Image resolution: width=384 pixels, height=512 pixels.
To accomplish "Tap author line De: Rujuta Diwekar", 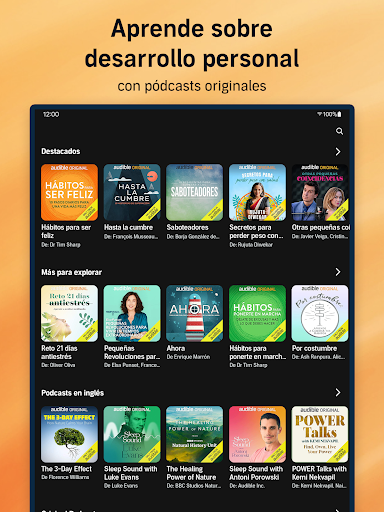I will point(251,245).
